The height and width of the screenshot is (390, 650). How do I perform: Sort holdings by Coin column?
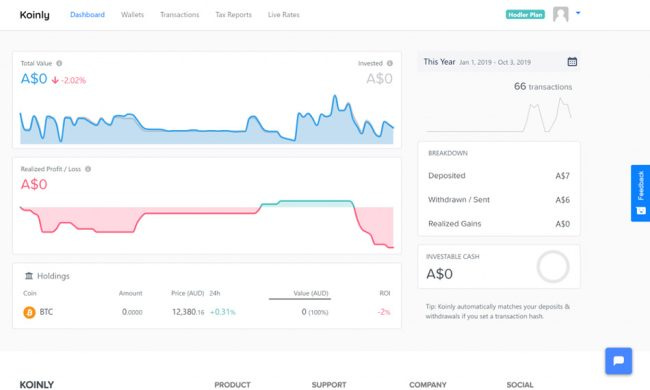coord(29,293)
